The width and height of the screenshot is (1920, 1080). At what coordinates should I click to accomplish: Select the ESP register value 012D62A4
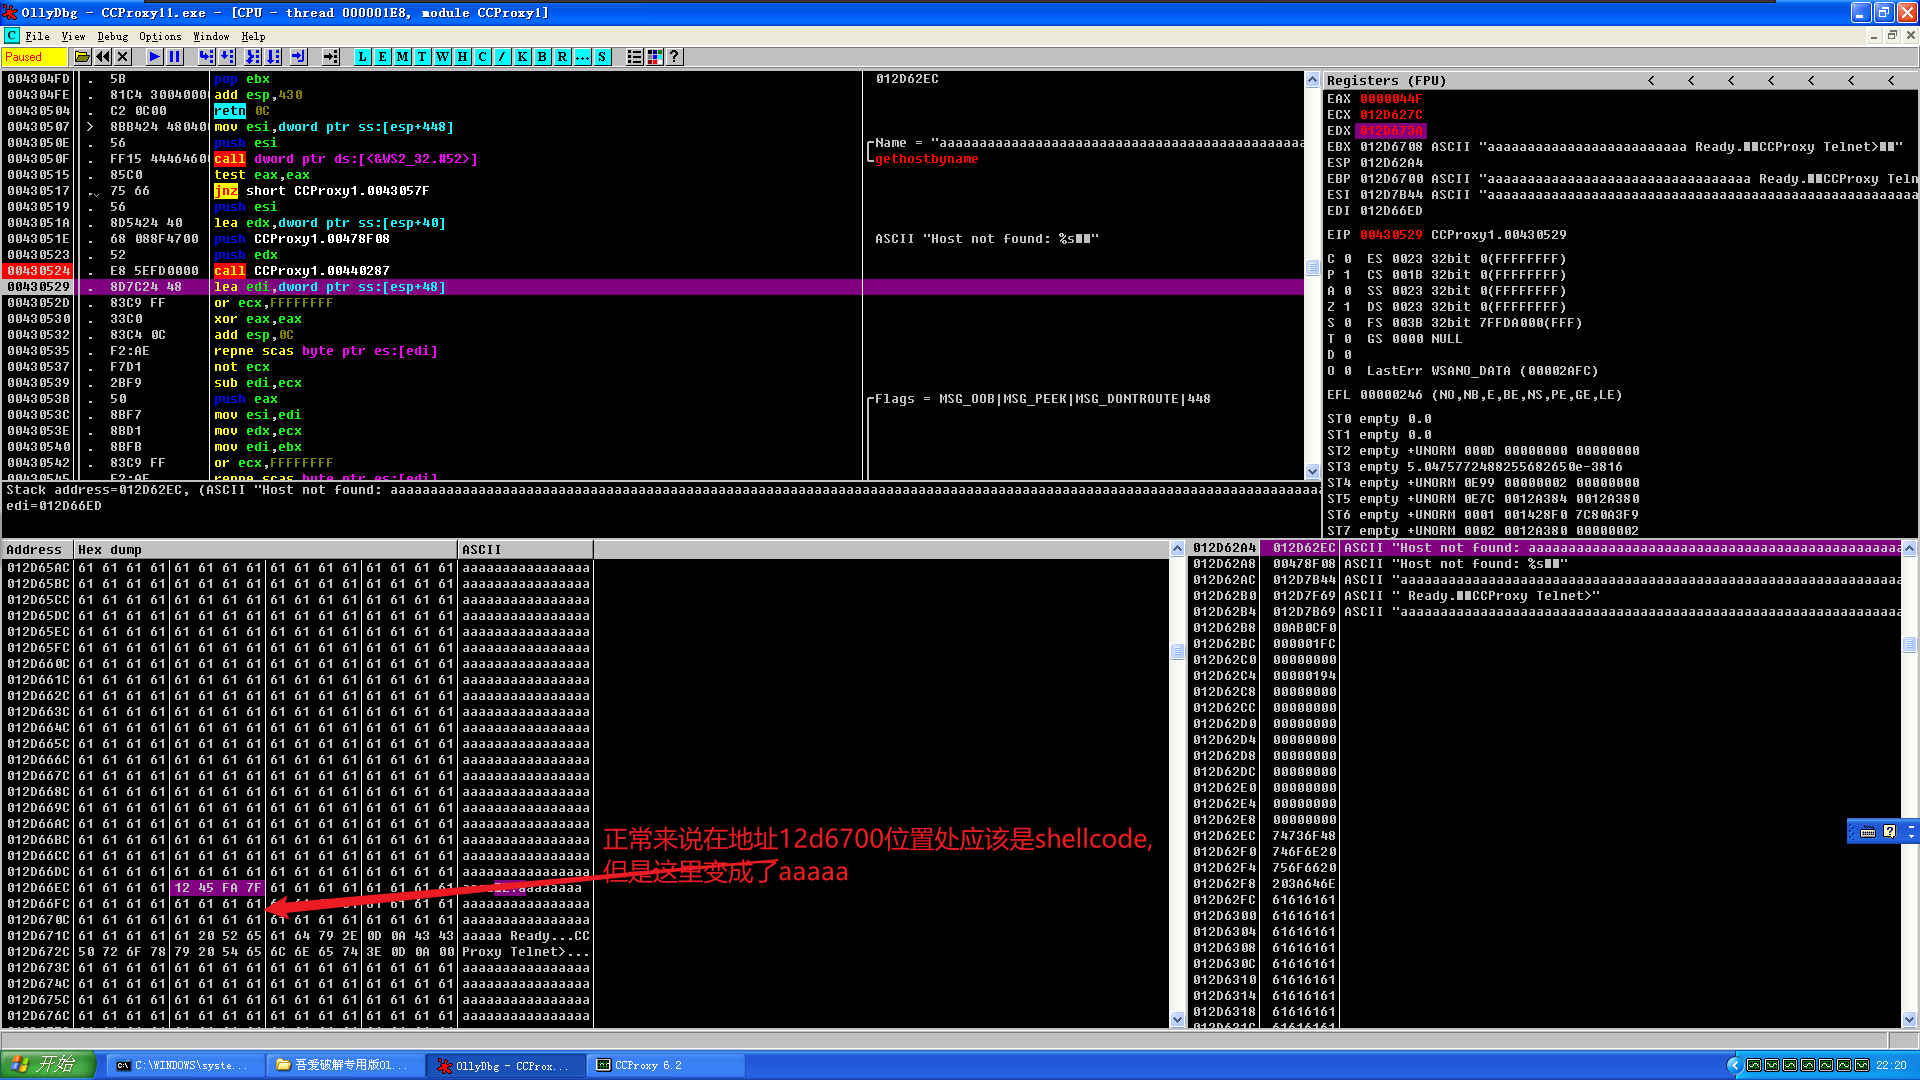(x=1390, y=163)
